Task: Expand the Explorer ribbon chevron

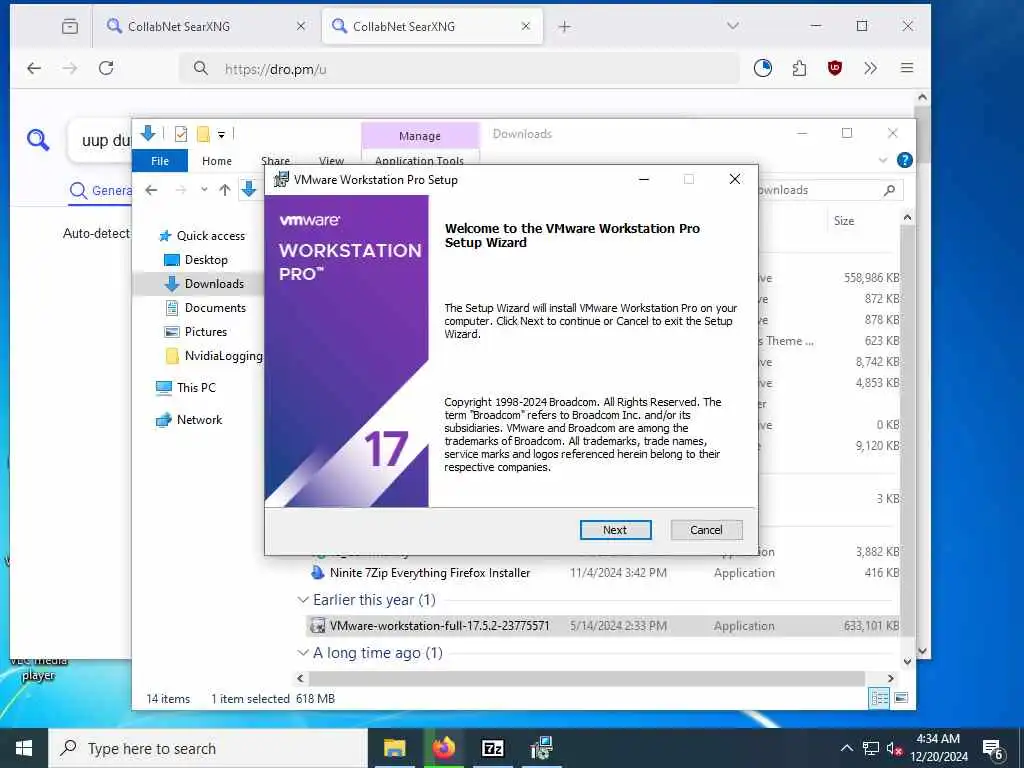Action: point(883,160)
